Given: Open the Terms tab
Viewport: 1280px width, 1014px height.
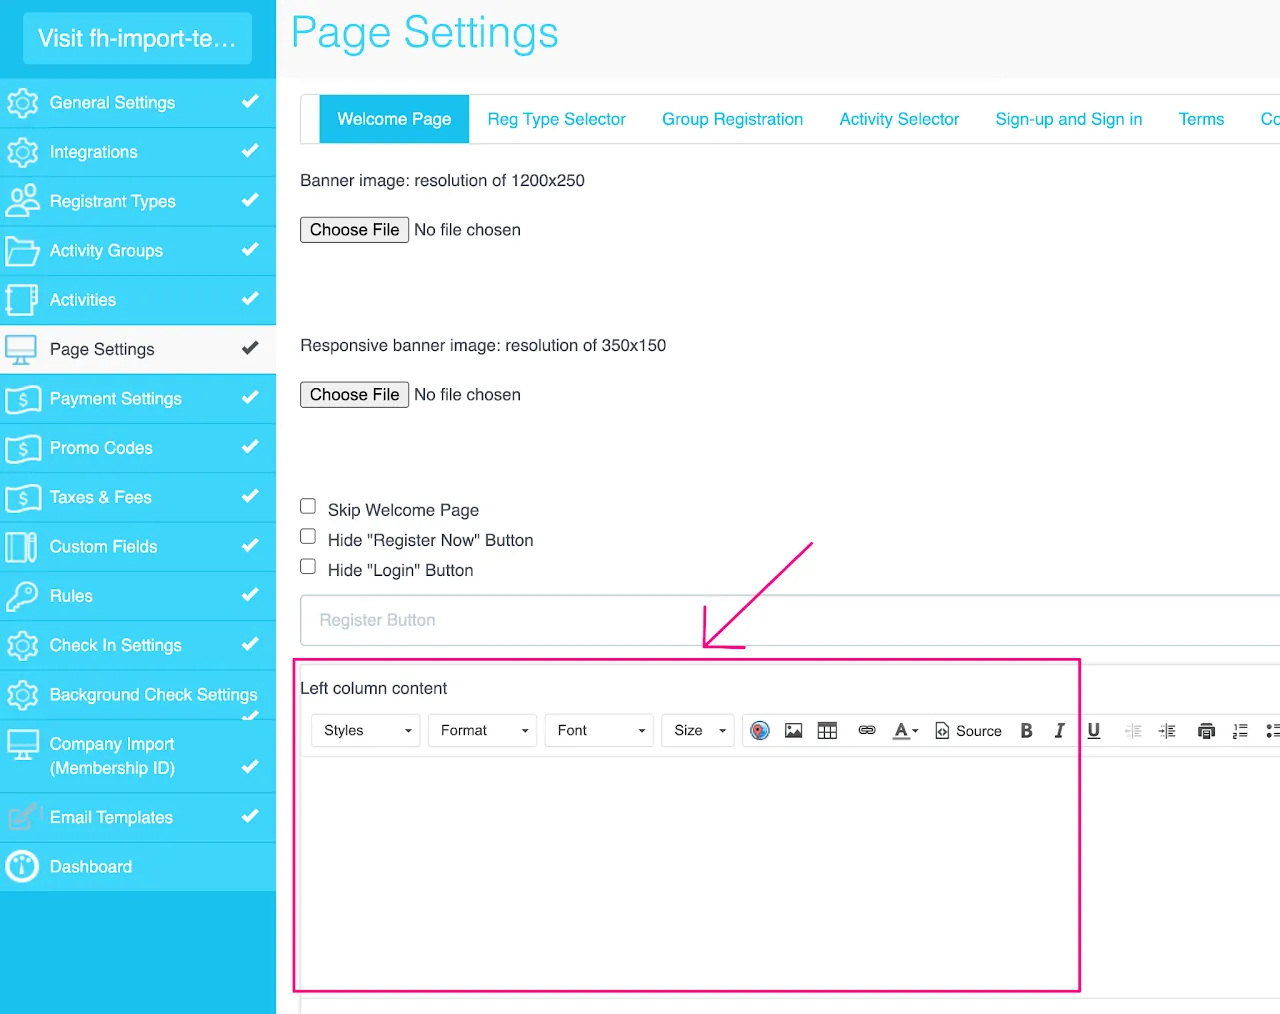Looking at the screenshot, I should [x=1201, y=119].
